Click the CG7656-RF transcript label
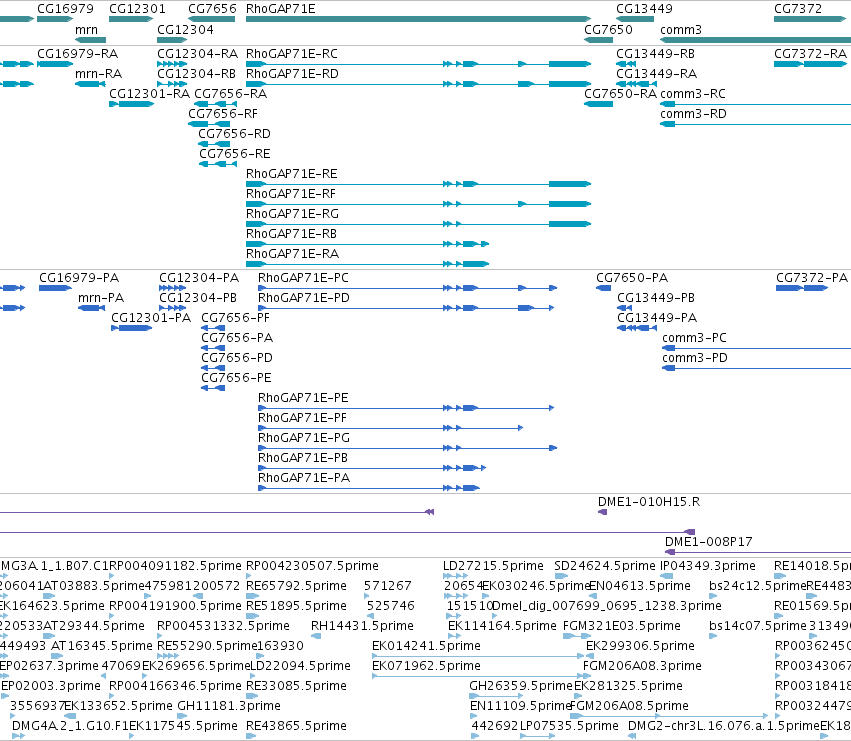Screen dimensions: 851x741 223,114
